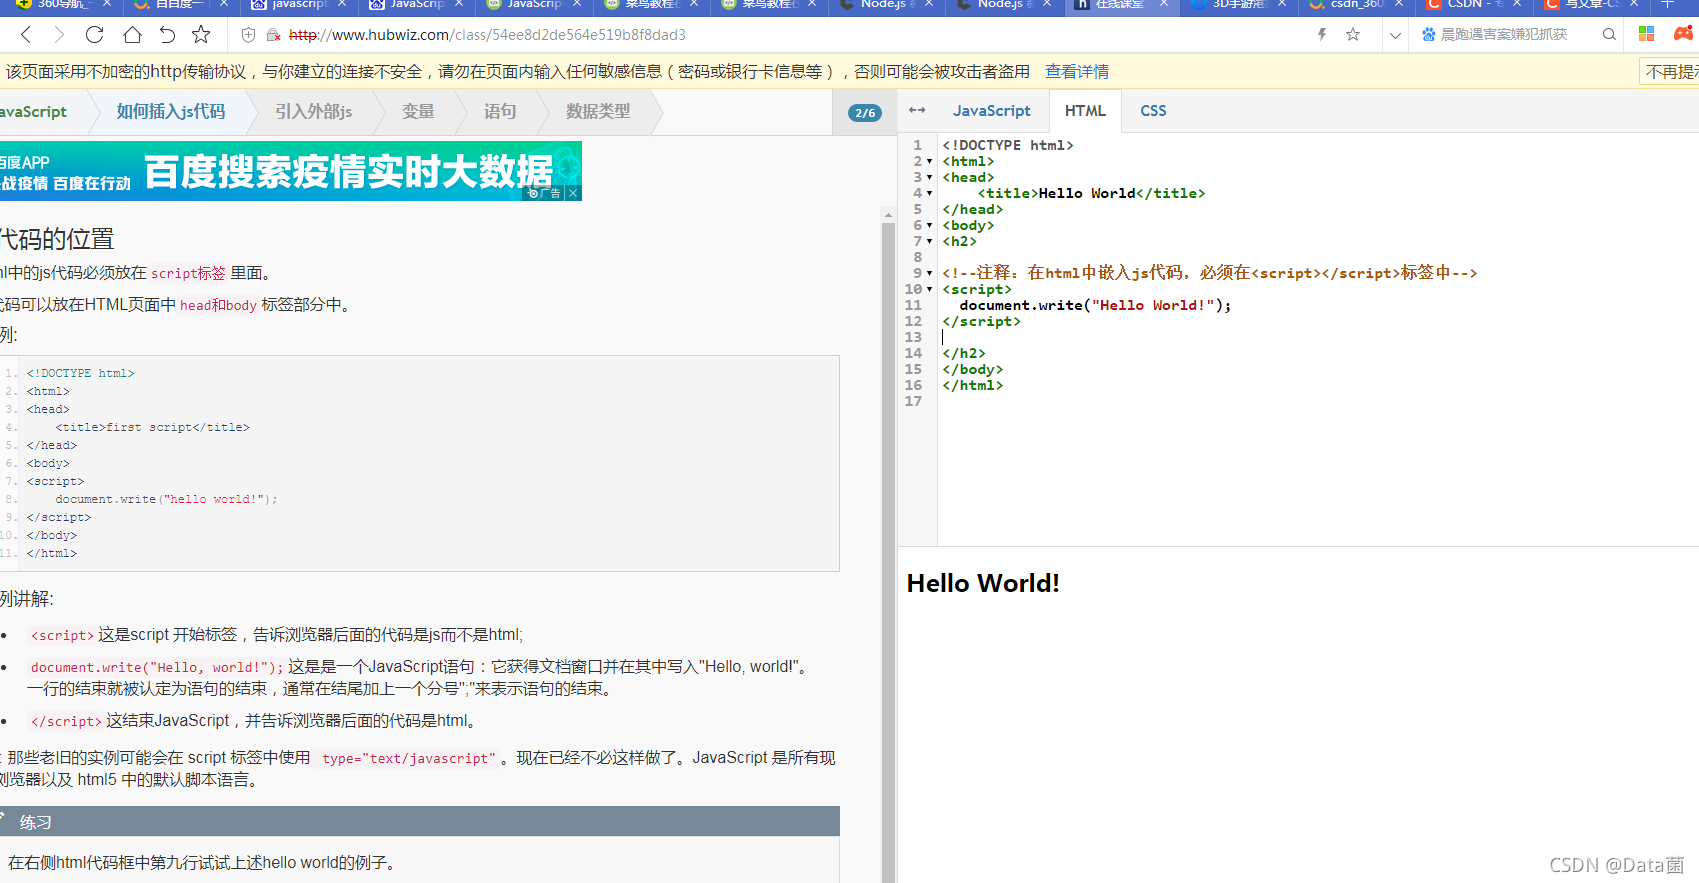Click the URL address field
This screenshot has height=883, width=1699.
click(780, 35)
